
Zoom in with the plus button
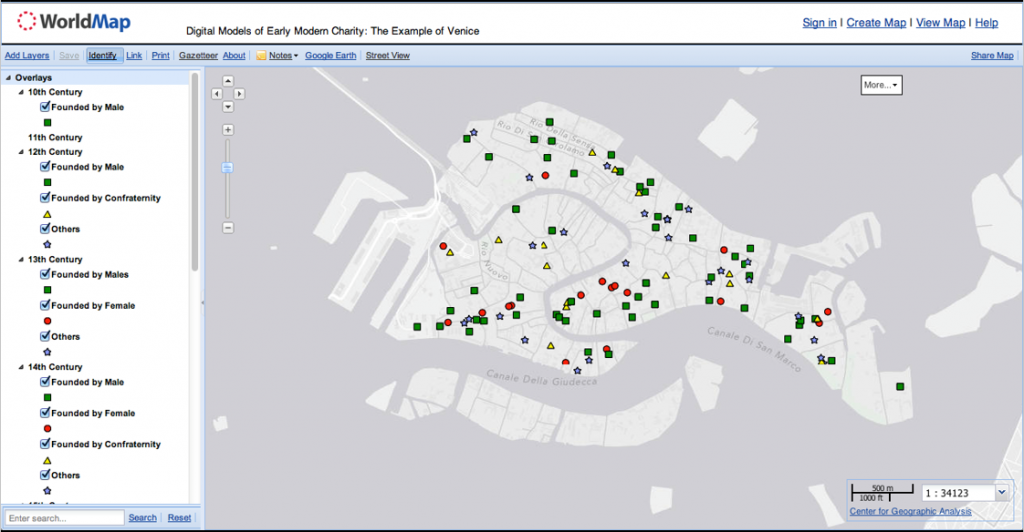click(228, 130)
